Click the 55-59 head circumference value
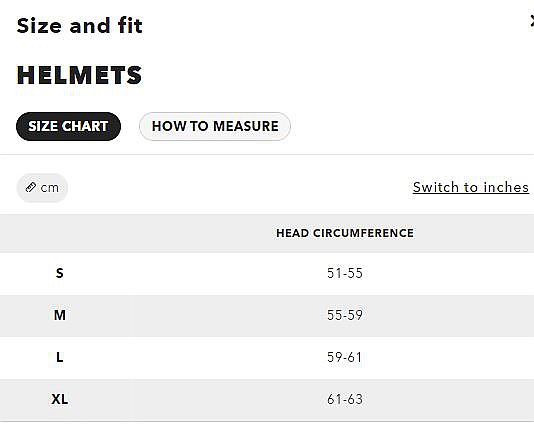 coord(345,315)
